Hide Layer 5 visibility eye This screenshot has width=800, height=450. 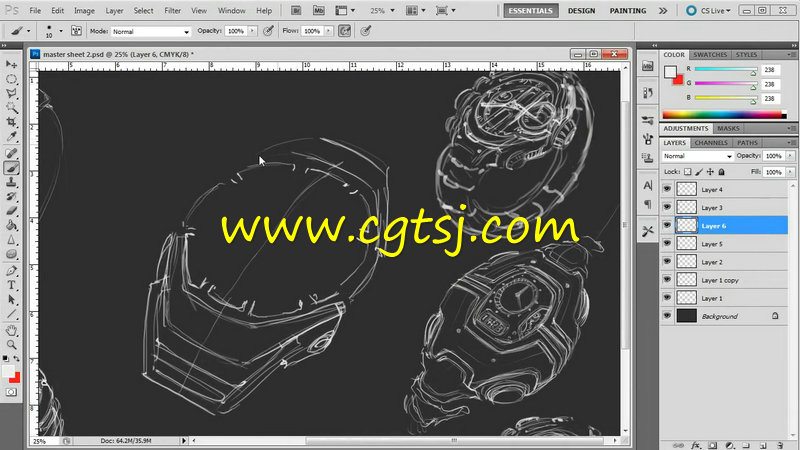(x=667, y=243)
